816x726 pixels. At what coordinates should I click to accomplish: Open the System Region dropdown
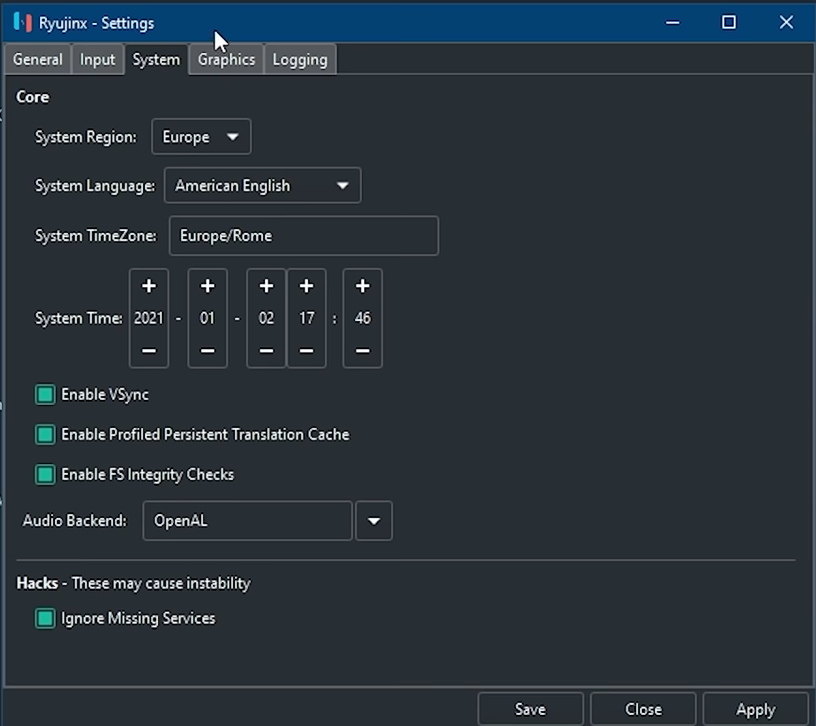tap(201, 137)
